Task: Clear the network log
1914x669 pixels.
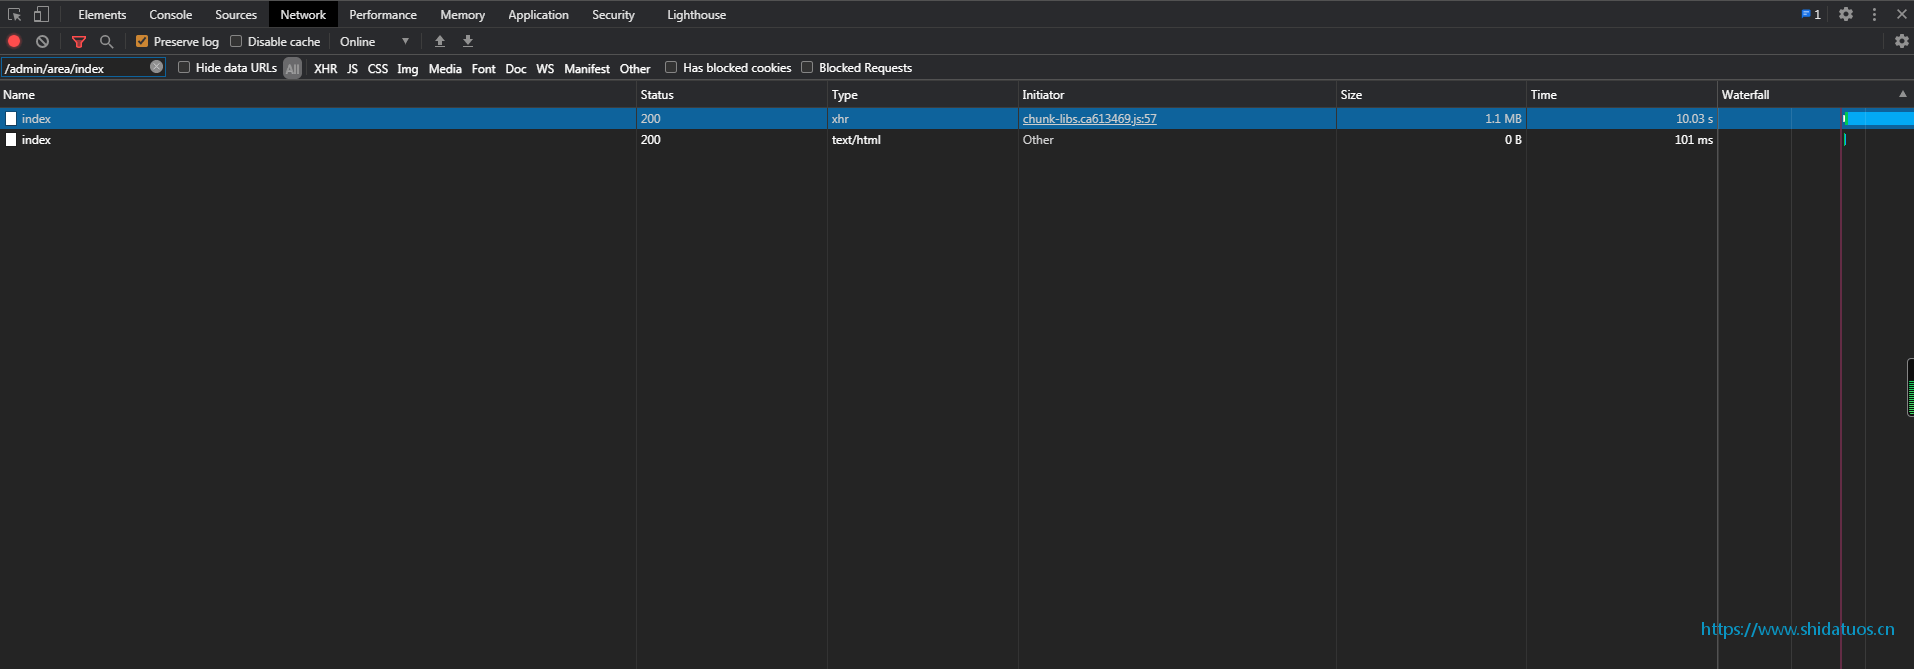Action: (x=42, y=41)
